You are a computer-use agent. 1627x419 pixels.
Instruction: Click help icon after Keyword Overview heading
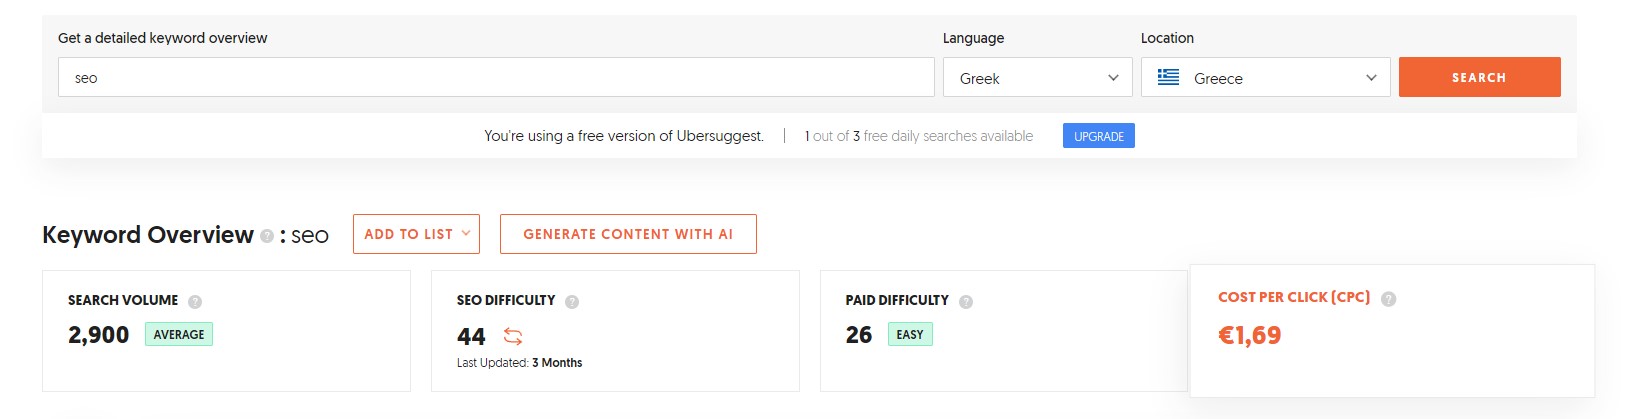coord(267,236)
